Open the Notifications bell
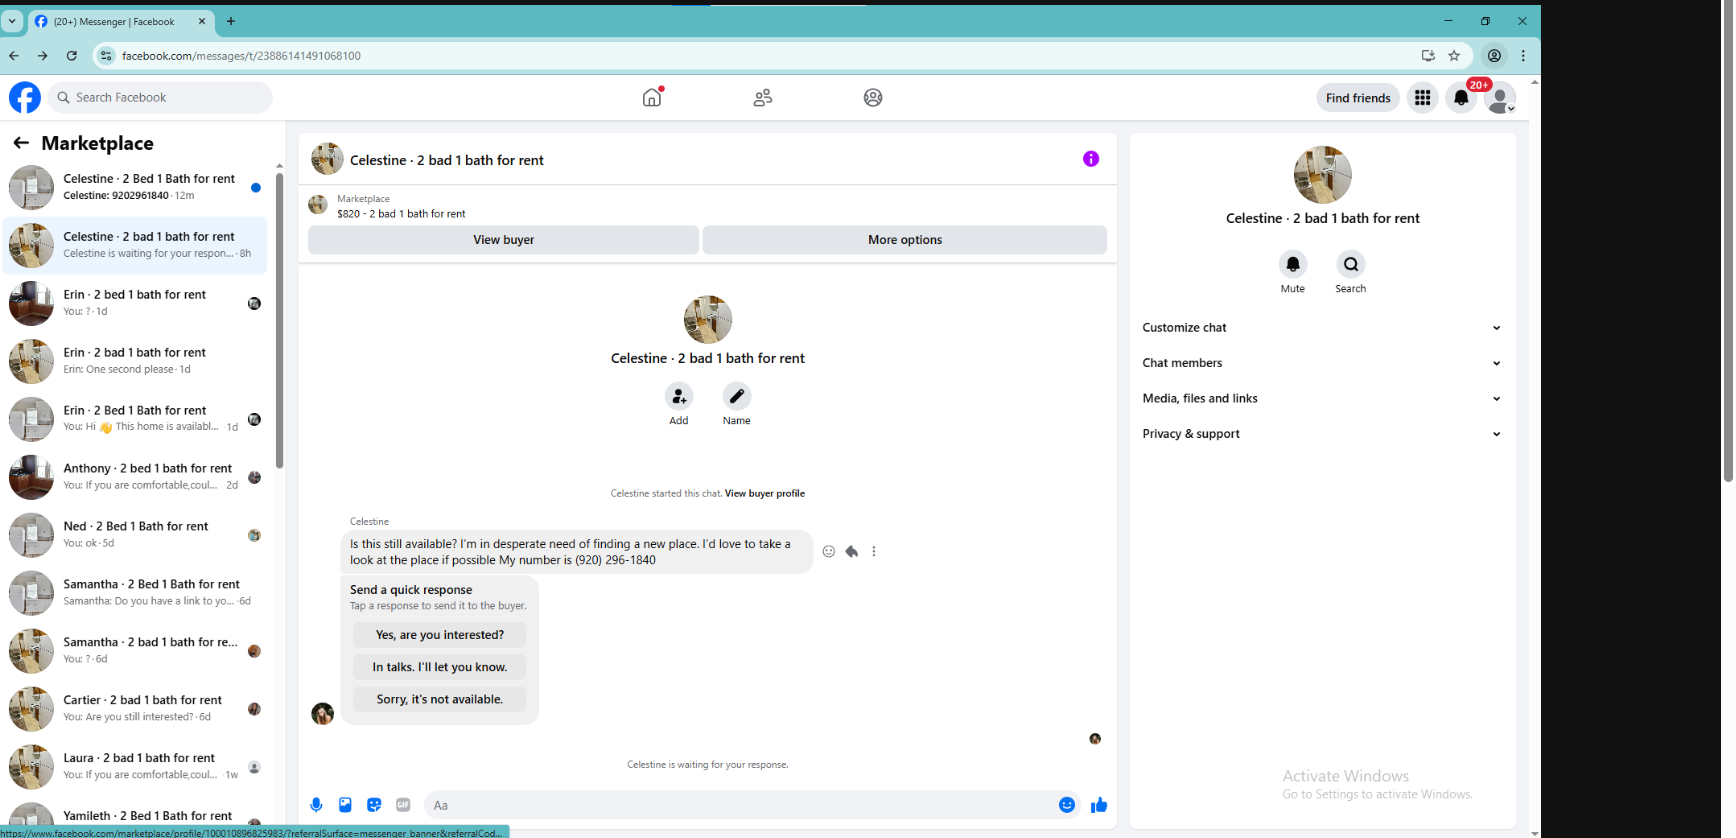Viewport: 1736px width, 838px height. point(1461,97)
